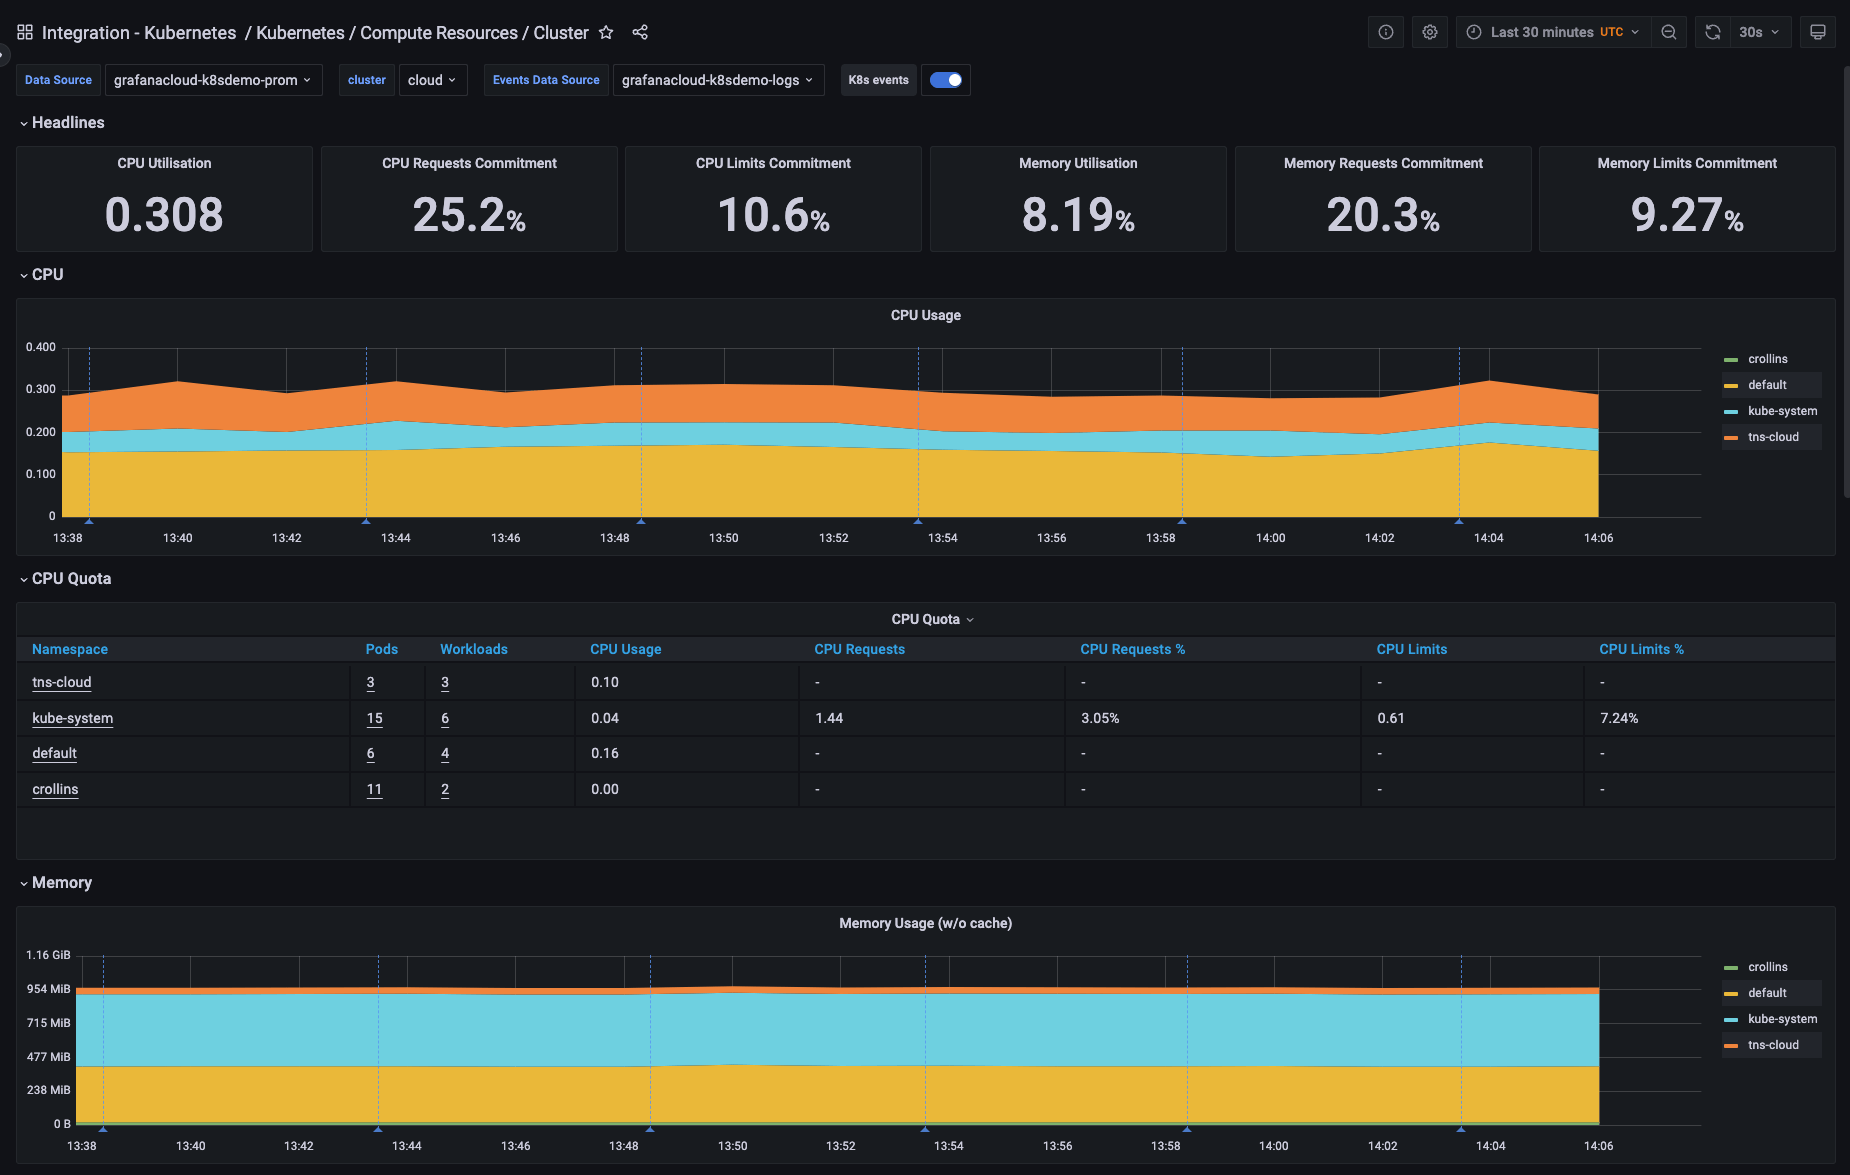1850x1175 pixels.
Task: Star the dashboard using the favorite icon
Action: [x=606, y=32]
